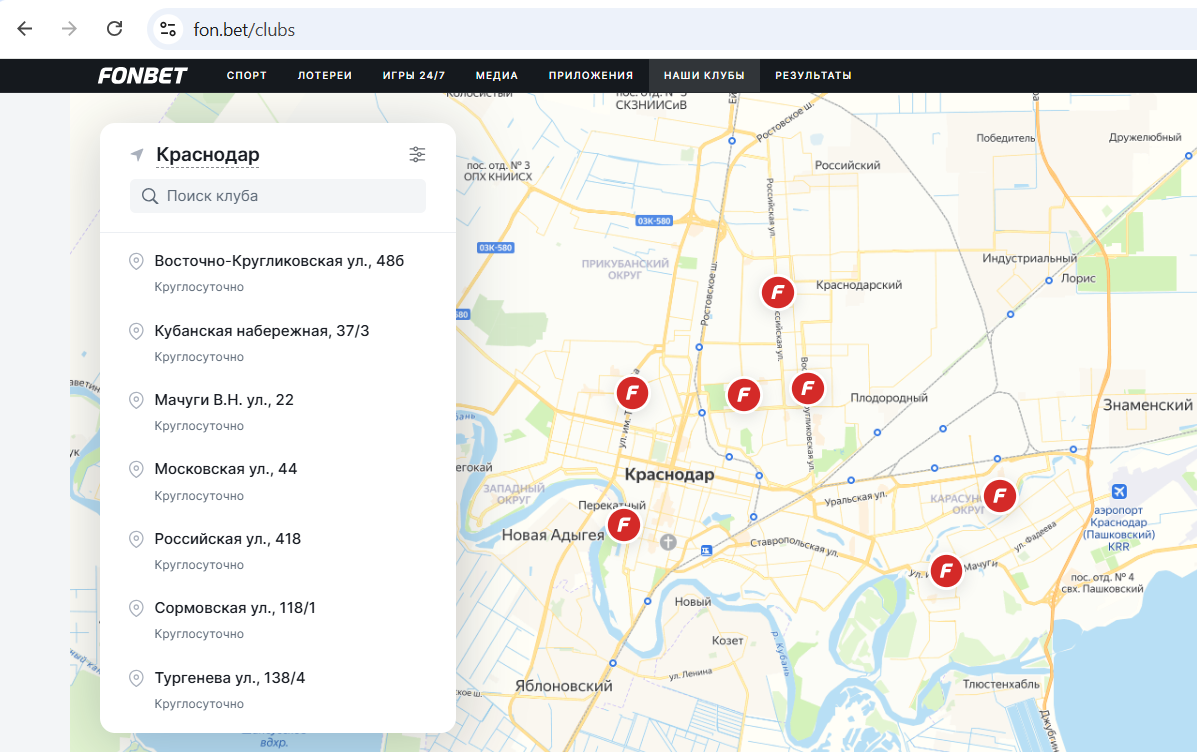Click Fonbet marker on ул. Мачуги
Image resolution: width=1197 pixels, height=752 pixels.
coord(947,570)
